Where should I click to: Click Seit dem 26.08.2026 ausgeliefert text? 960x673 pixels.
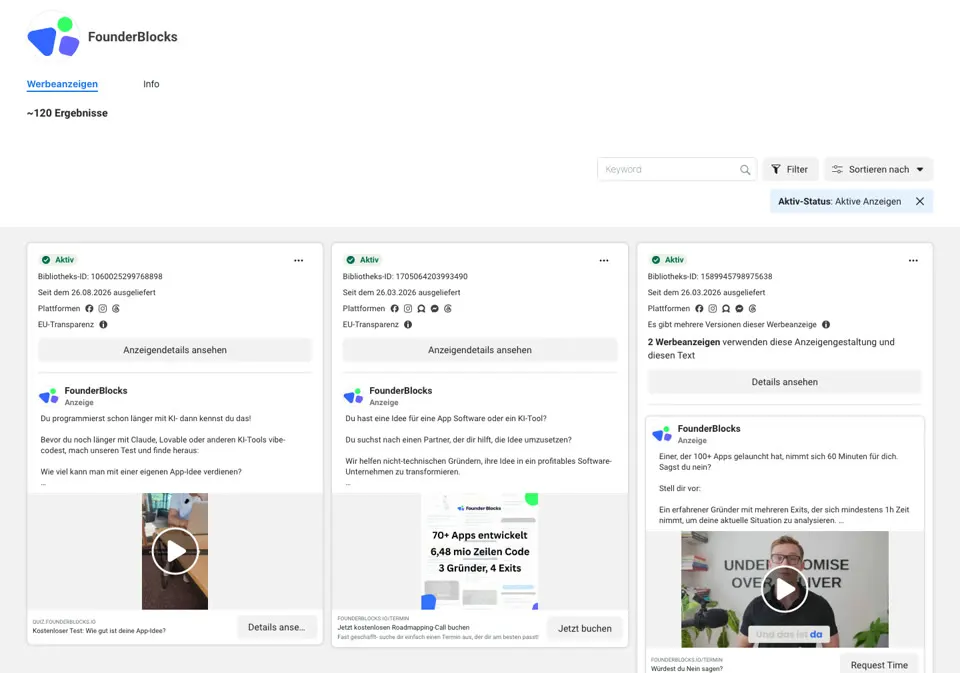[x=97, y=293]
